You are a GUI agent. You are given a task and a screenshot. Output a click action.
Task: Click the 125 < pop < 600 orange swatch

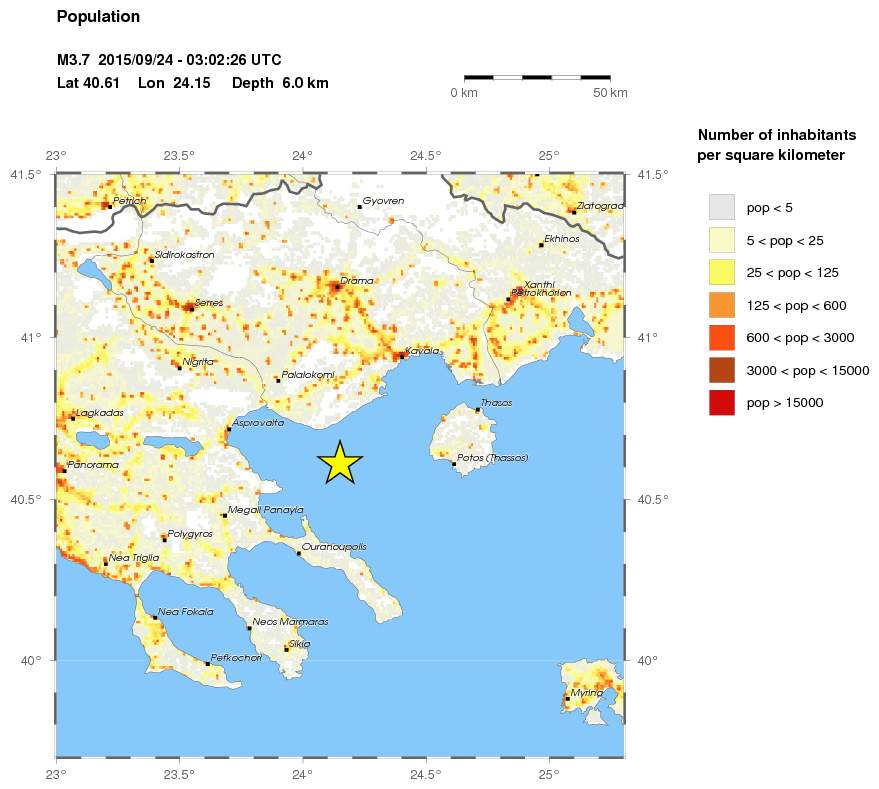click(721, 305)
